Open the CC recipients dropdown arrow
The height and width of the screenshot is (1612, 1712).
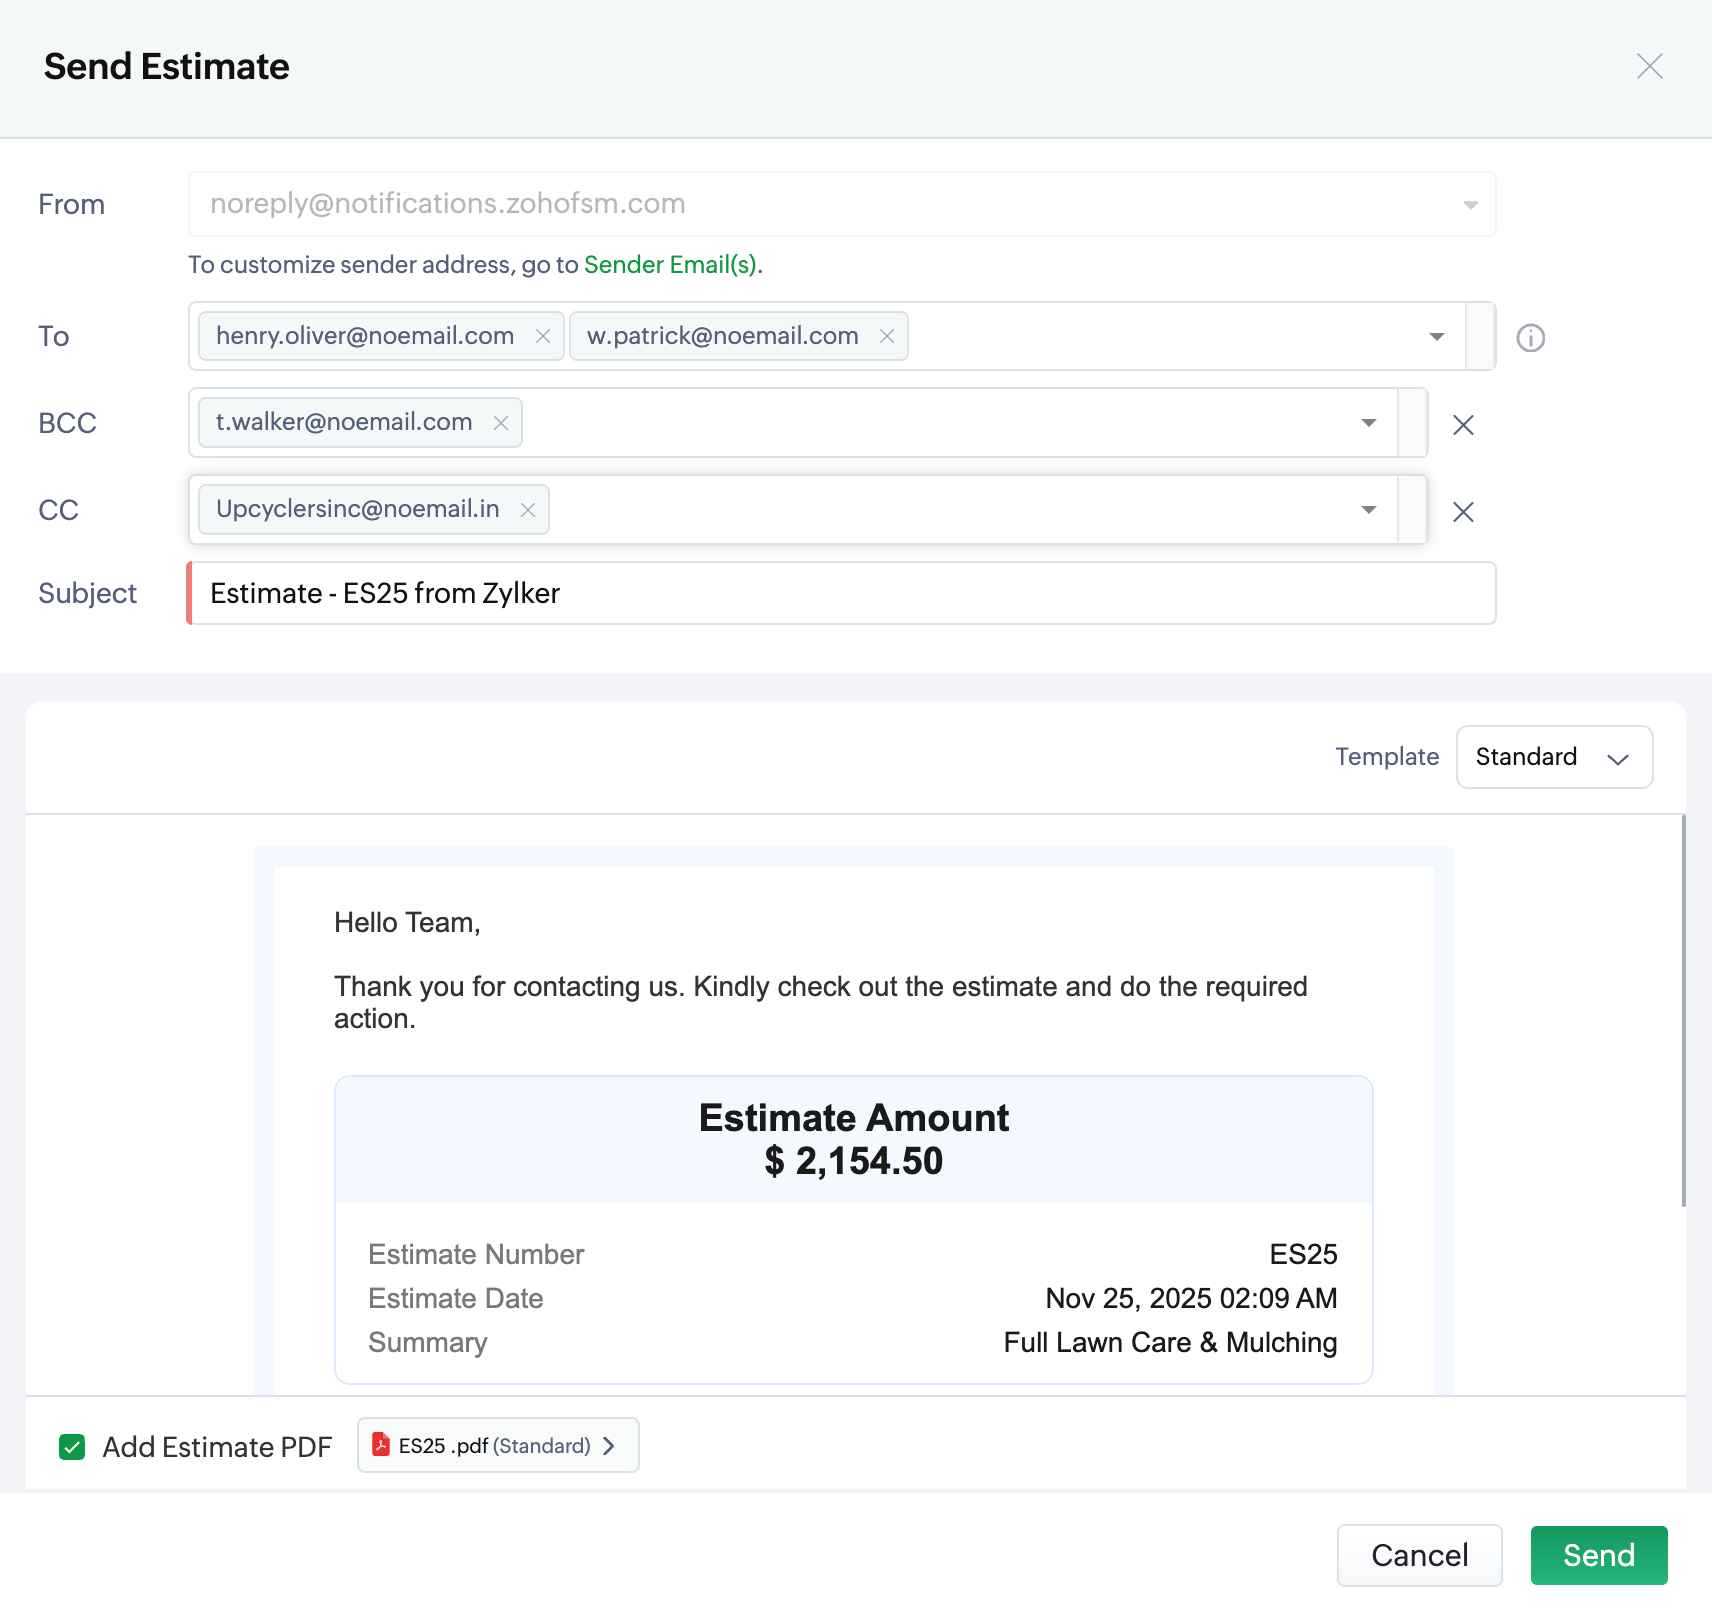[1368, 510]
